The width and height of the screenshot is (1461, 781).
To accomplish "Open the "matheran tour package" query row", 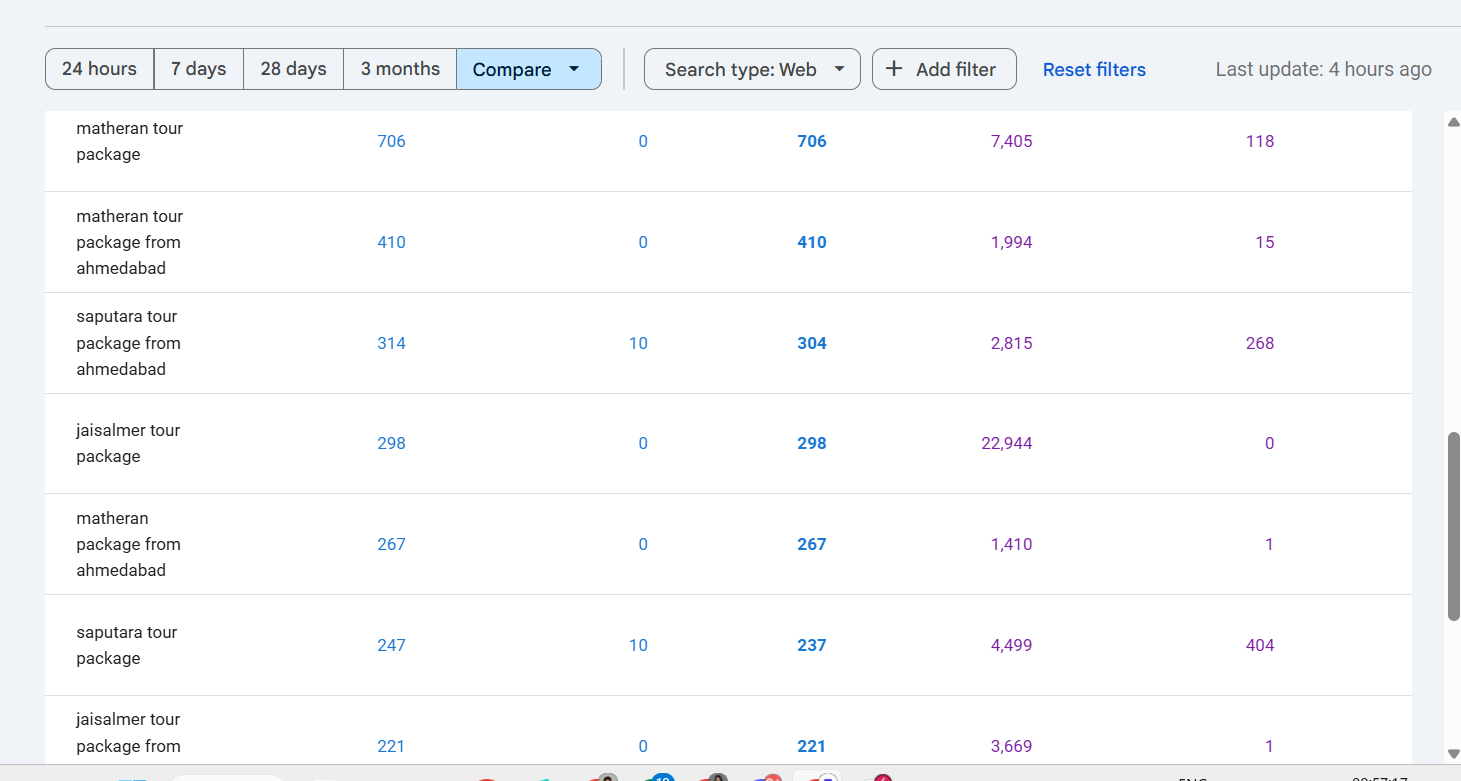I will (129, 141).
